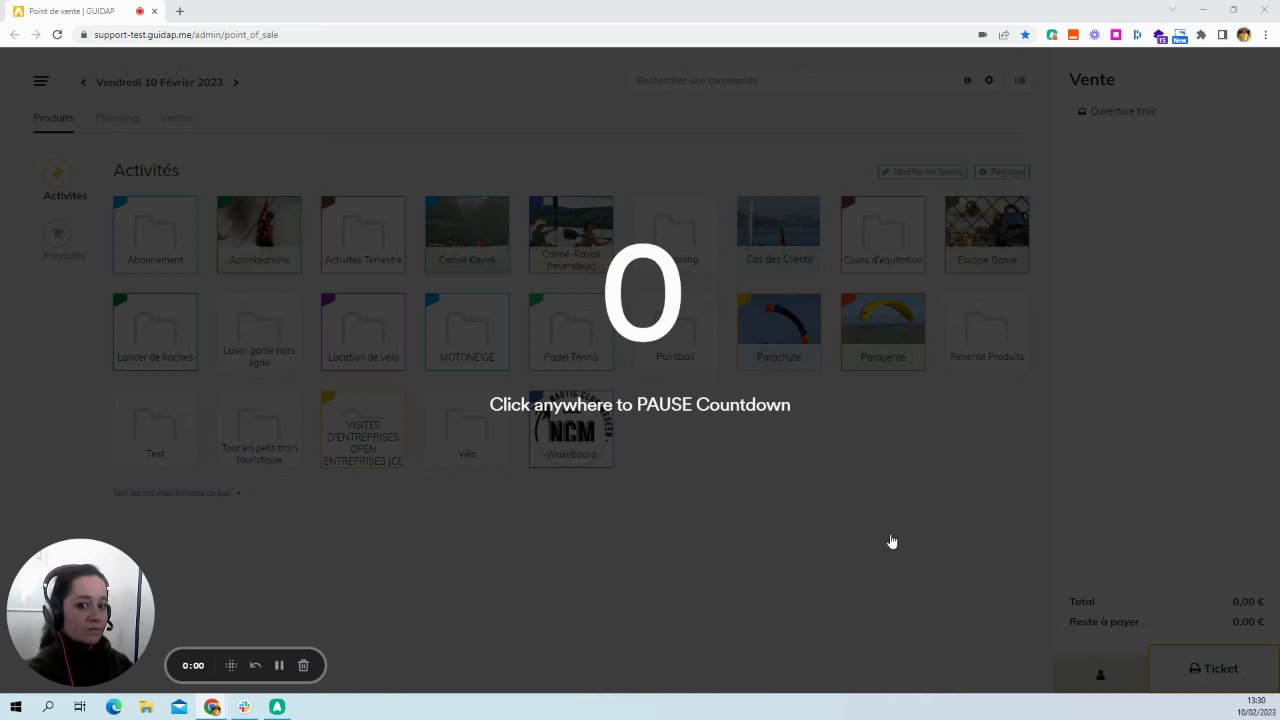Open the Escape Game tile

pos(987,234)
